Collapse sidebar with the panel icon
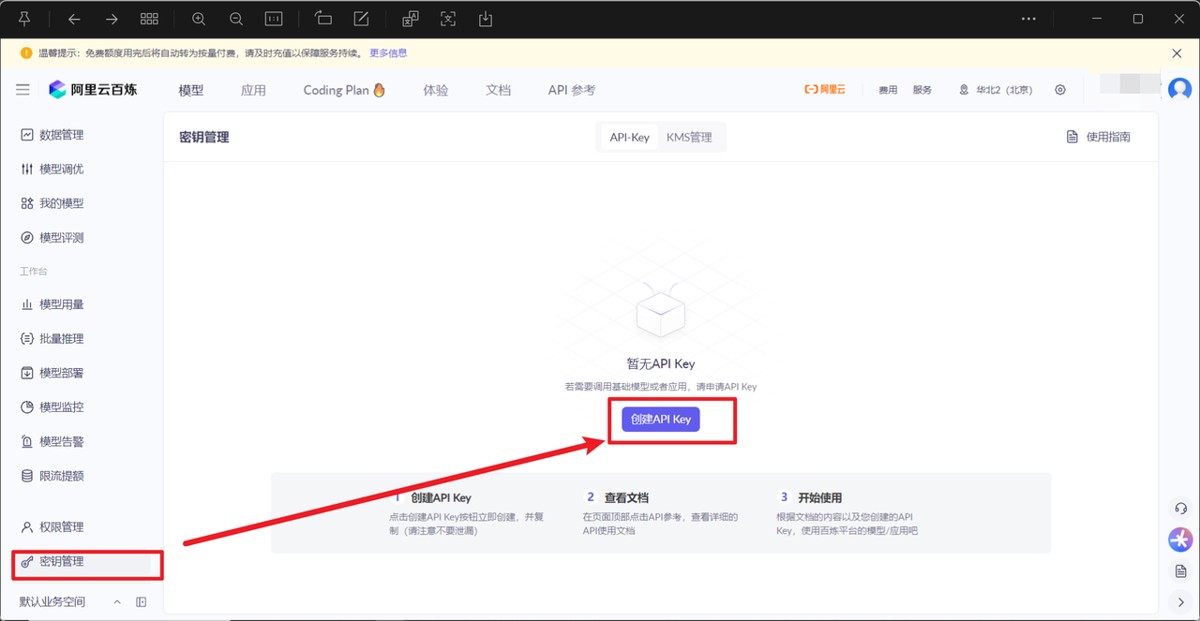The image size is (1200, 621). [x=141, y=602]
